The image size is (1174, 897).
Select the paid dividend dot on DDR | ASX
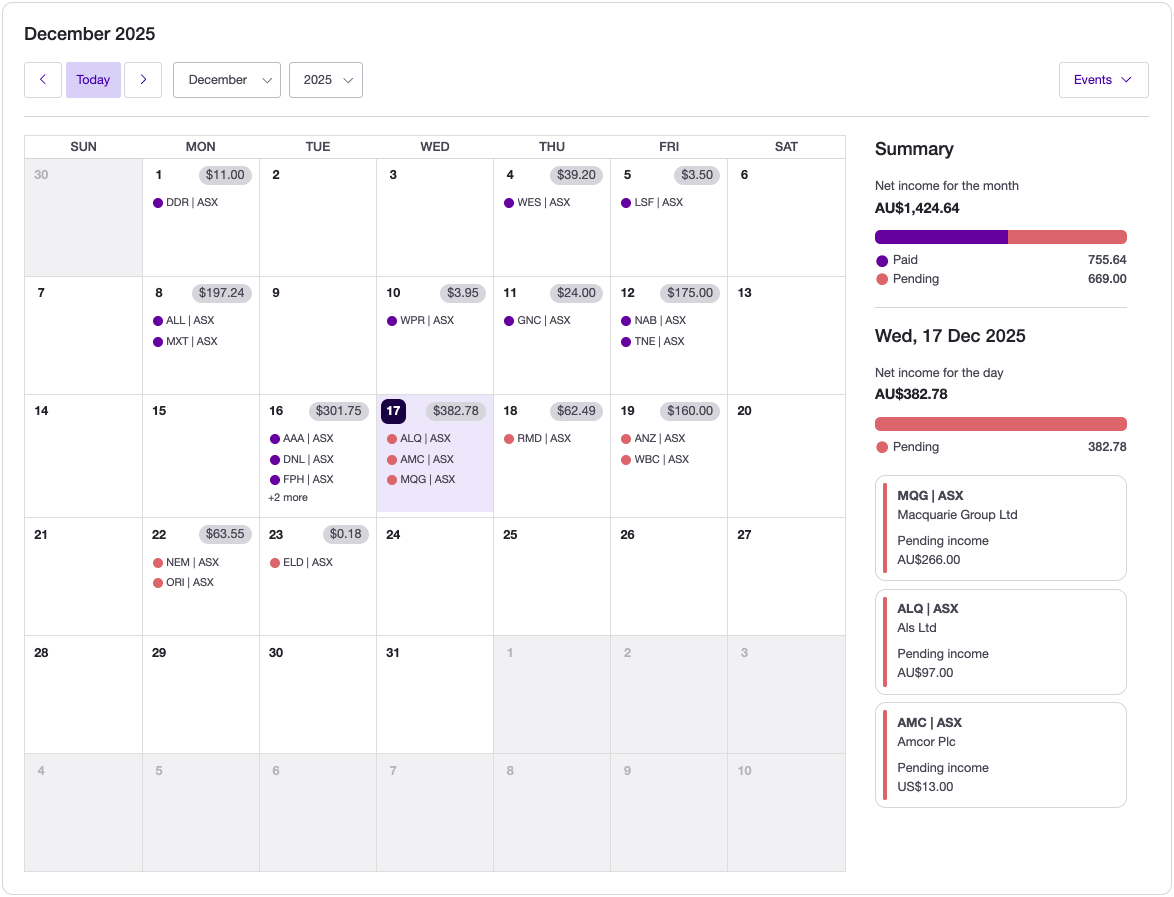(x=156, y=202)
